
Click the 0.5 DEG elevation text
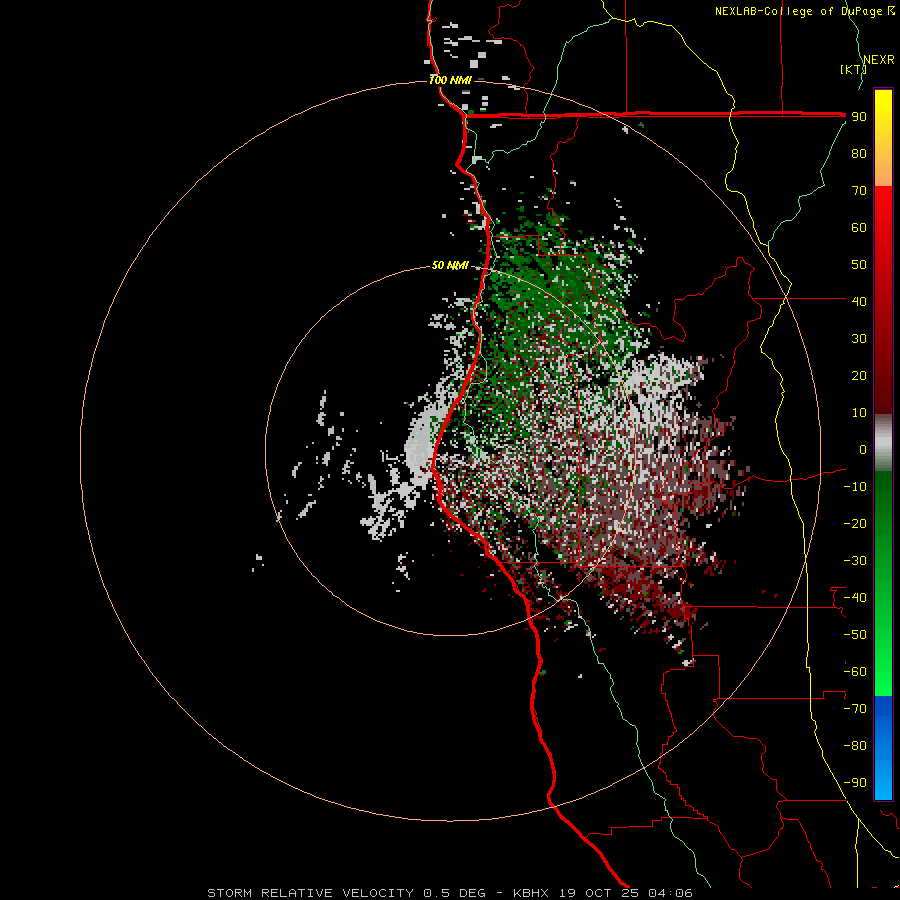click(455, 893)
